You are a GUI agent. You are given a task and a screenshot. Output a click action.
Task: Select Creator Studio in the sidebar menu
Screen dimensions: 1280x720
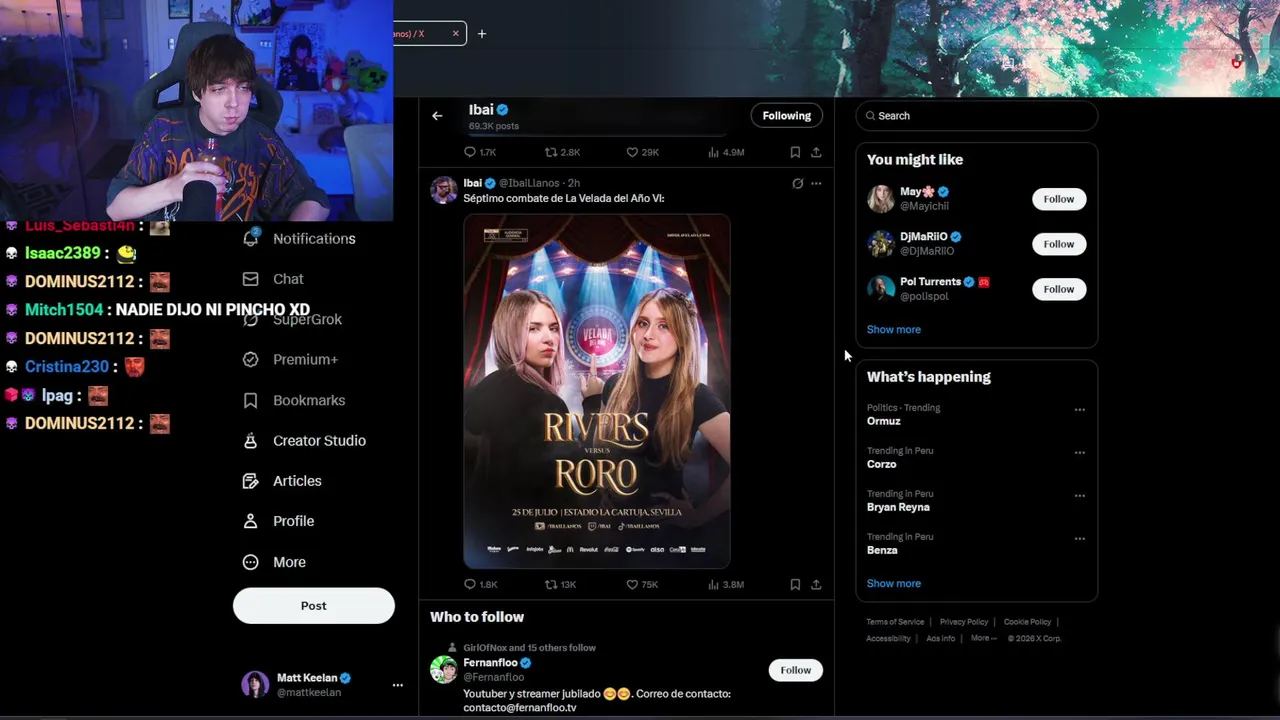(x=319, y=440)
